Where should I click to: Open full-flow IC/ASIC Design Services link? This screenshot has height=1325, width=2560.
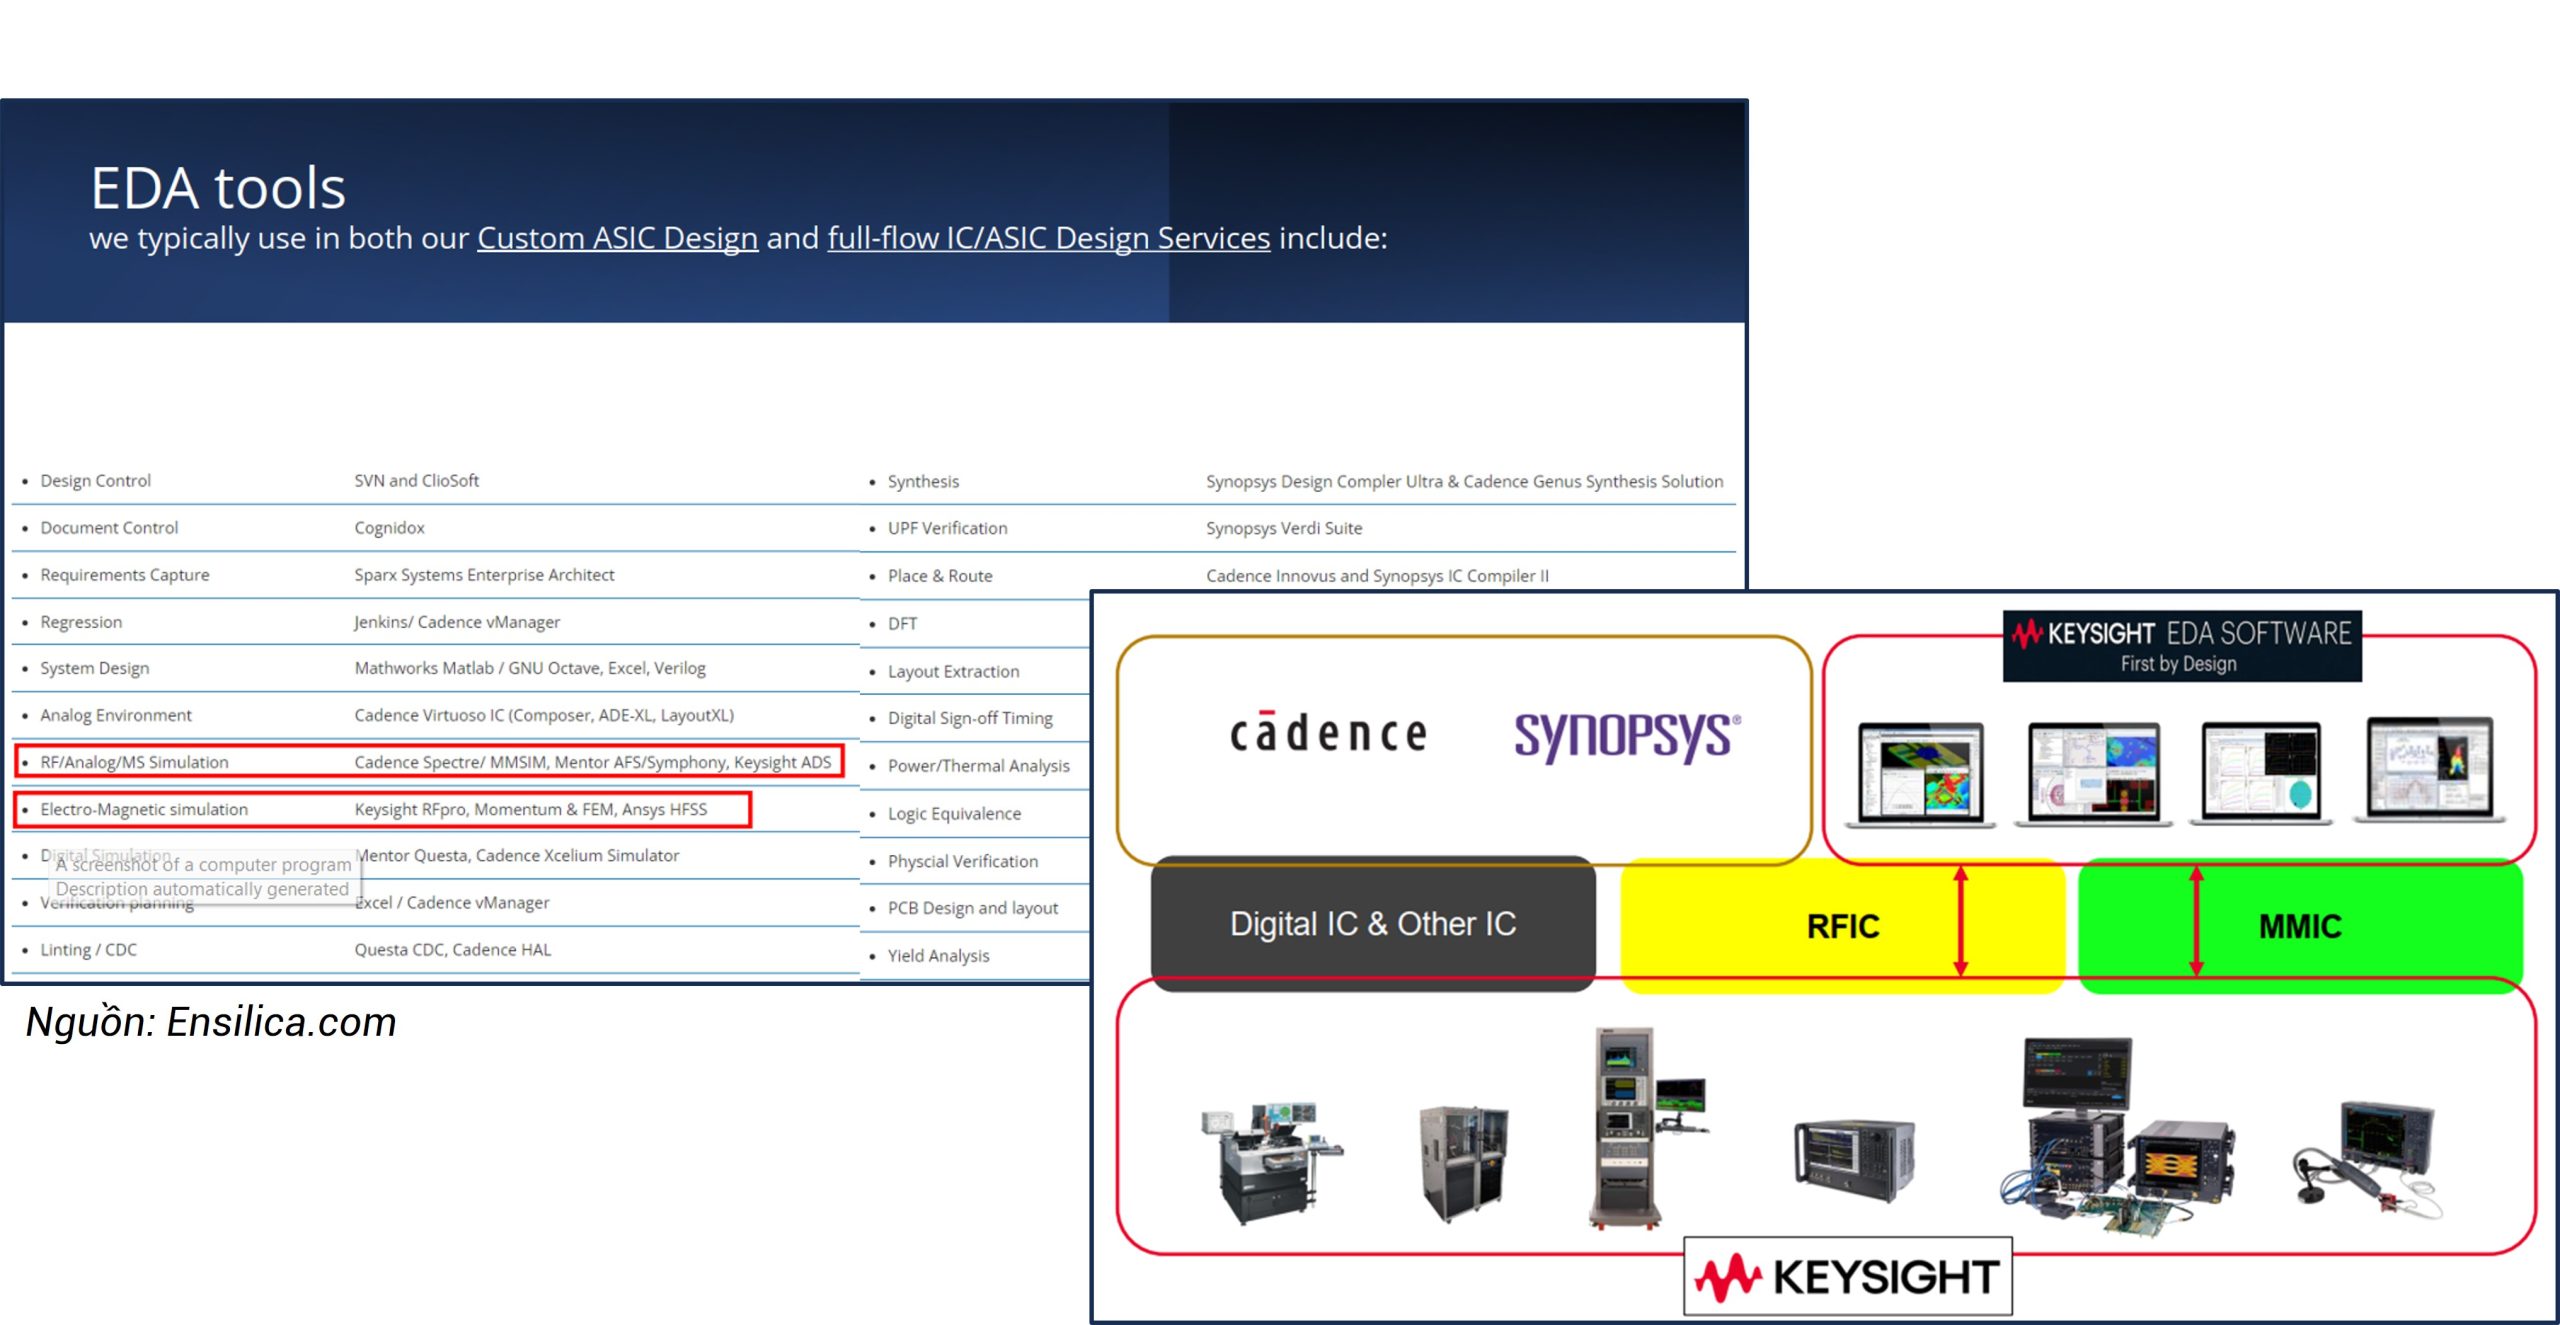pyautogui.click(x=1048, y=238)
